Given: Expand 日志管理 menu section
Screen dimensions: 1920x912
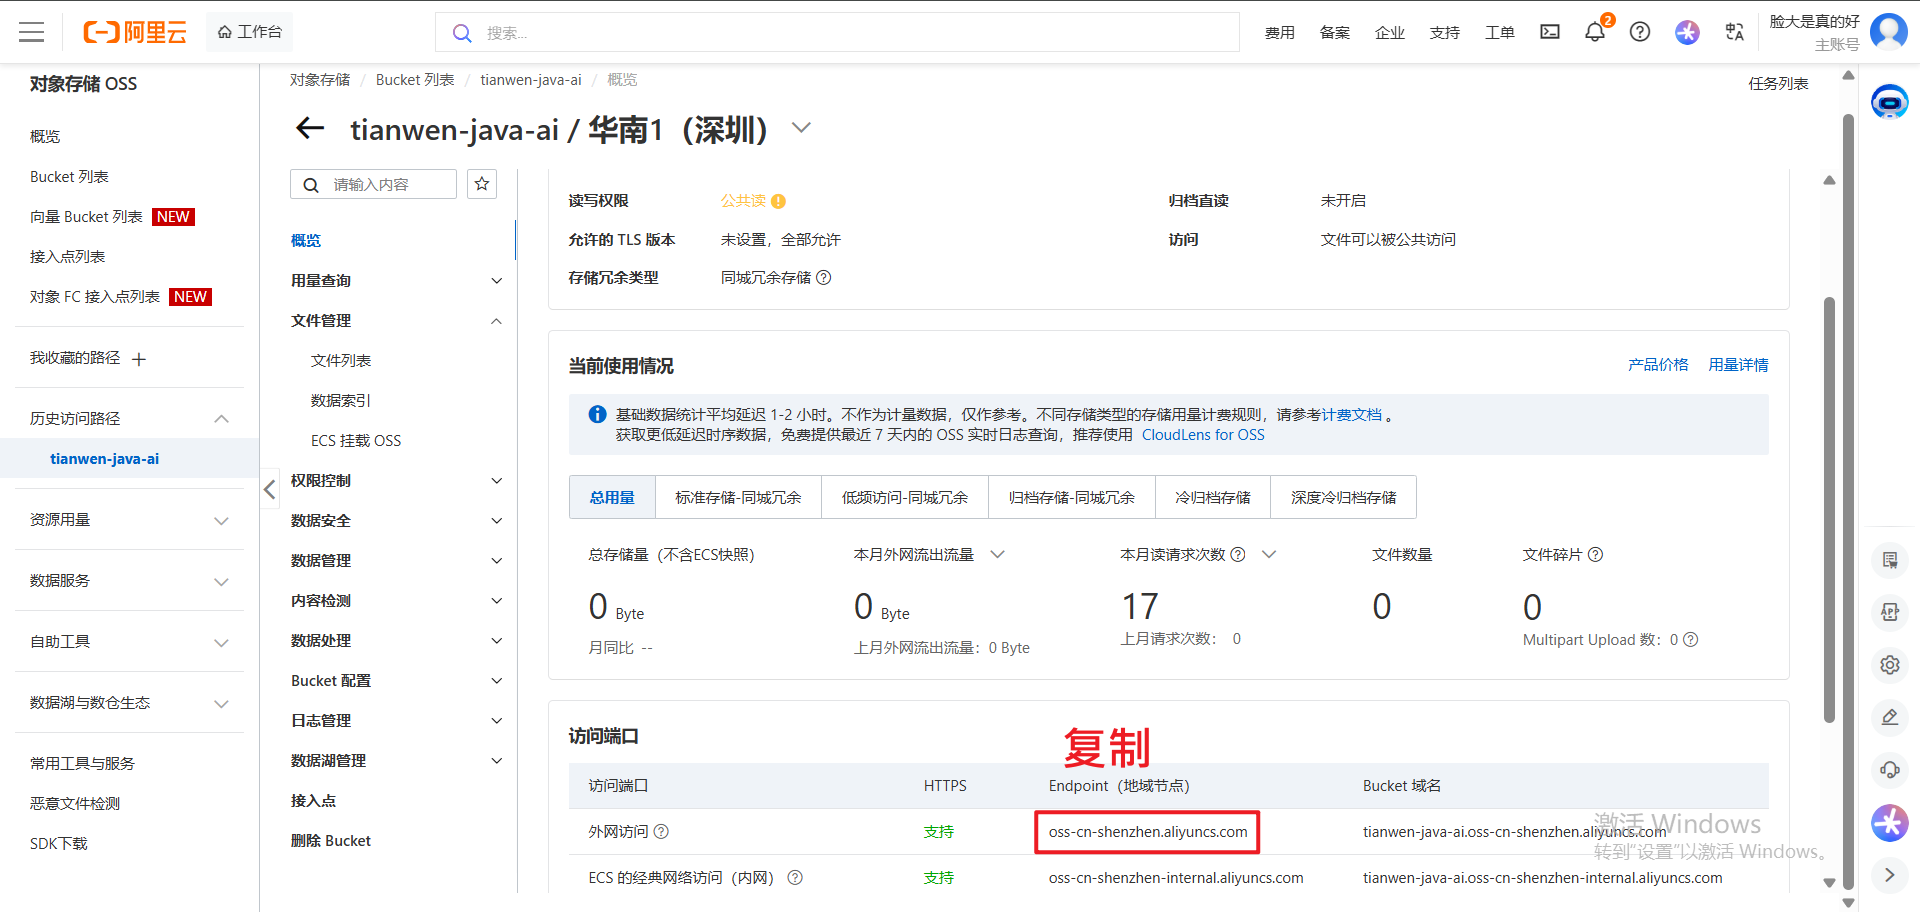Looking at the screenshot, I should pos(497,721).
